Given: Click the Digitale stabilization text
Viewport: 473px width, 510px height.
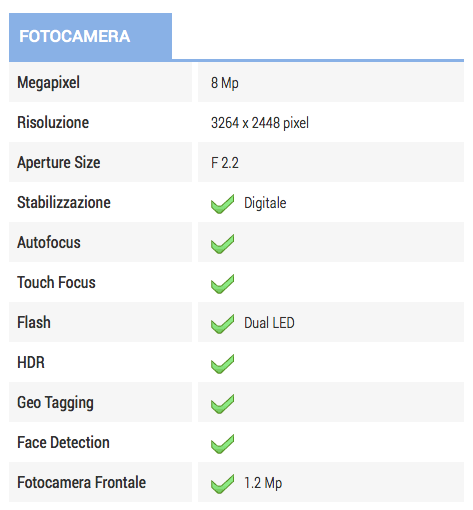Looking at the screenshot, I should pos(265,203).
